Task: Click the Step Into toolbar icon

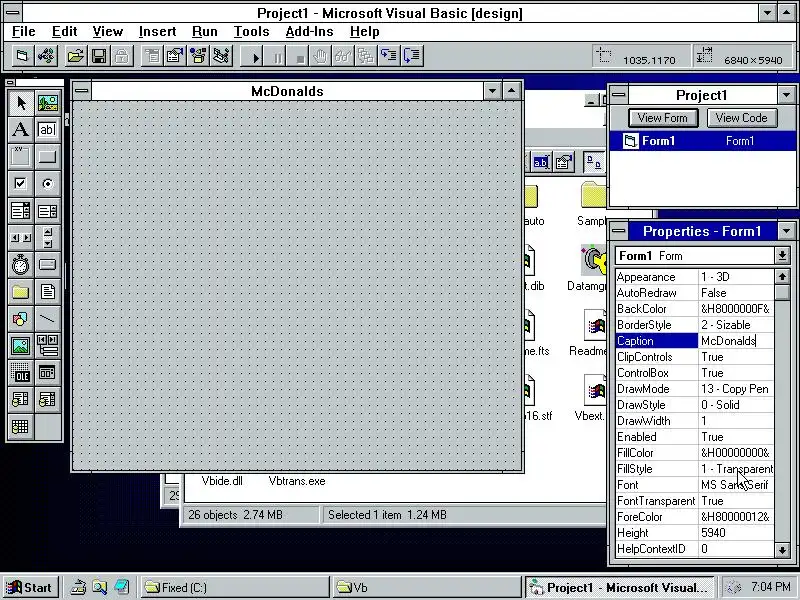Action: [389, 56]
